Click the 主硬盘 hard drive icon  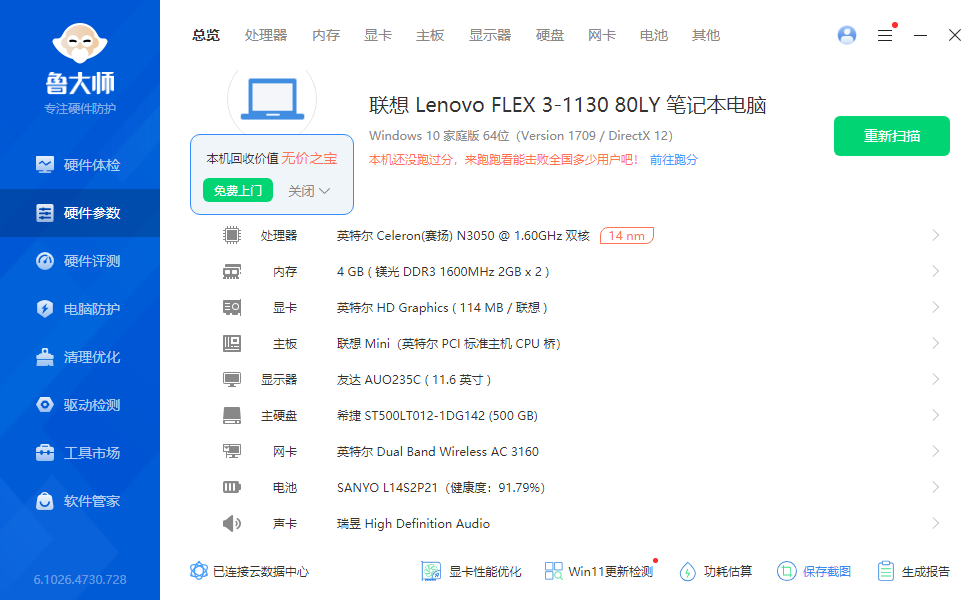pos(232,416)
